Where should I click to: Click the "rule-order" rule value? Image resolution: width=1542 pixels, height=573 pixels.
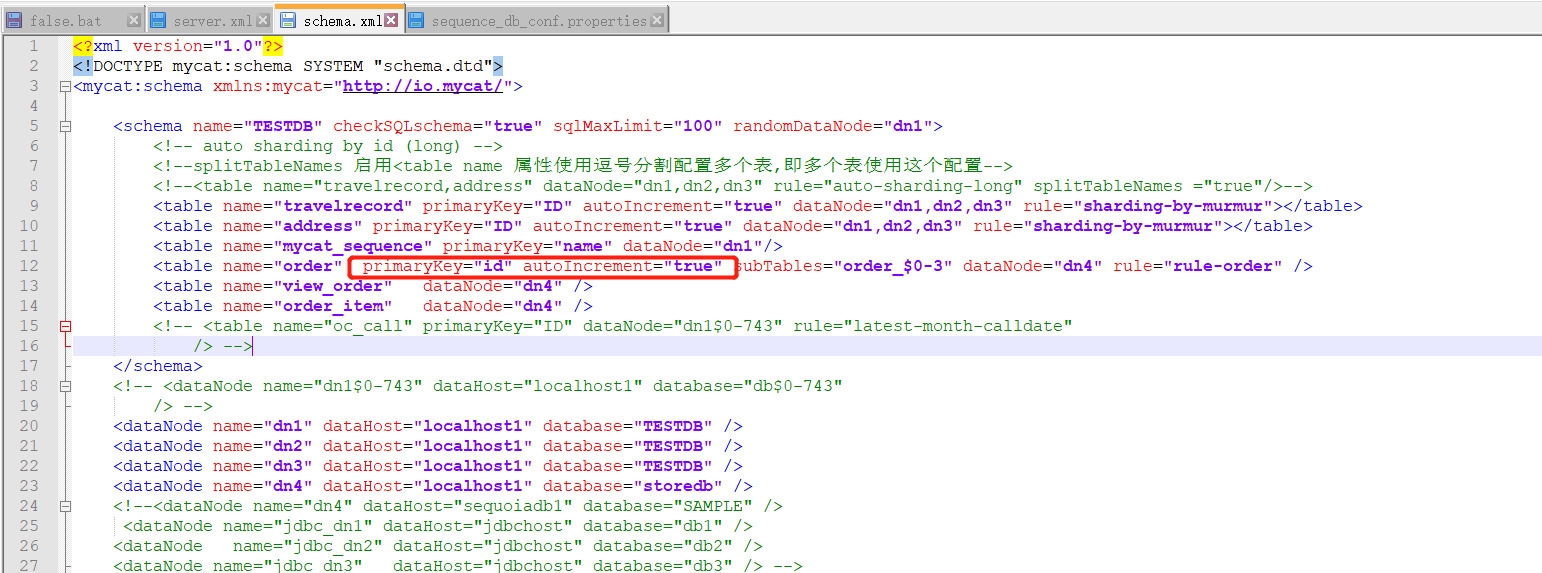tap(1223, 266)
